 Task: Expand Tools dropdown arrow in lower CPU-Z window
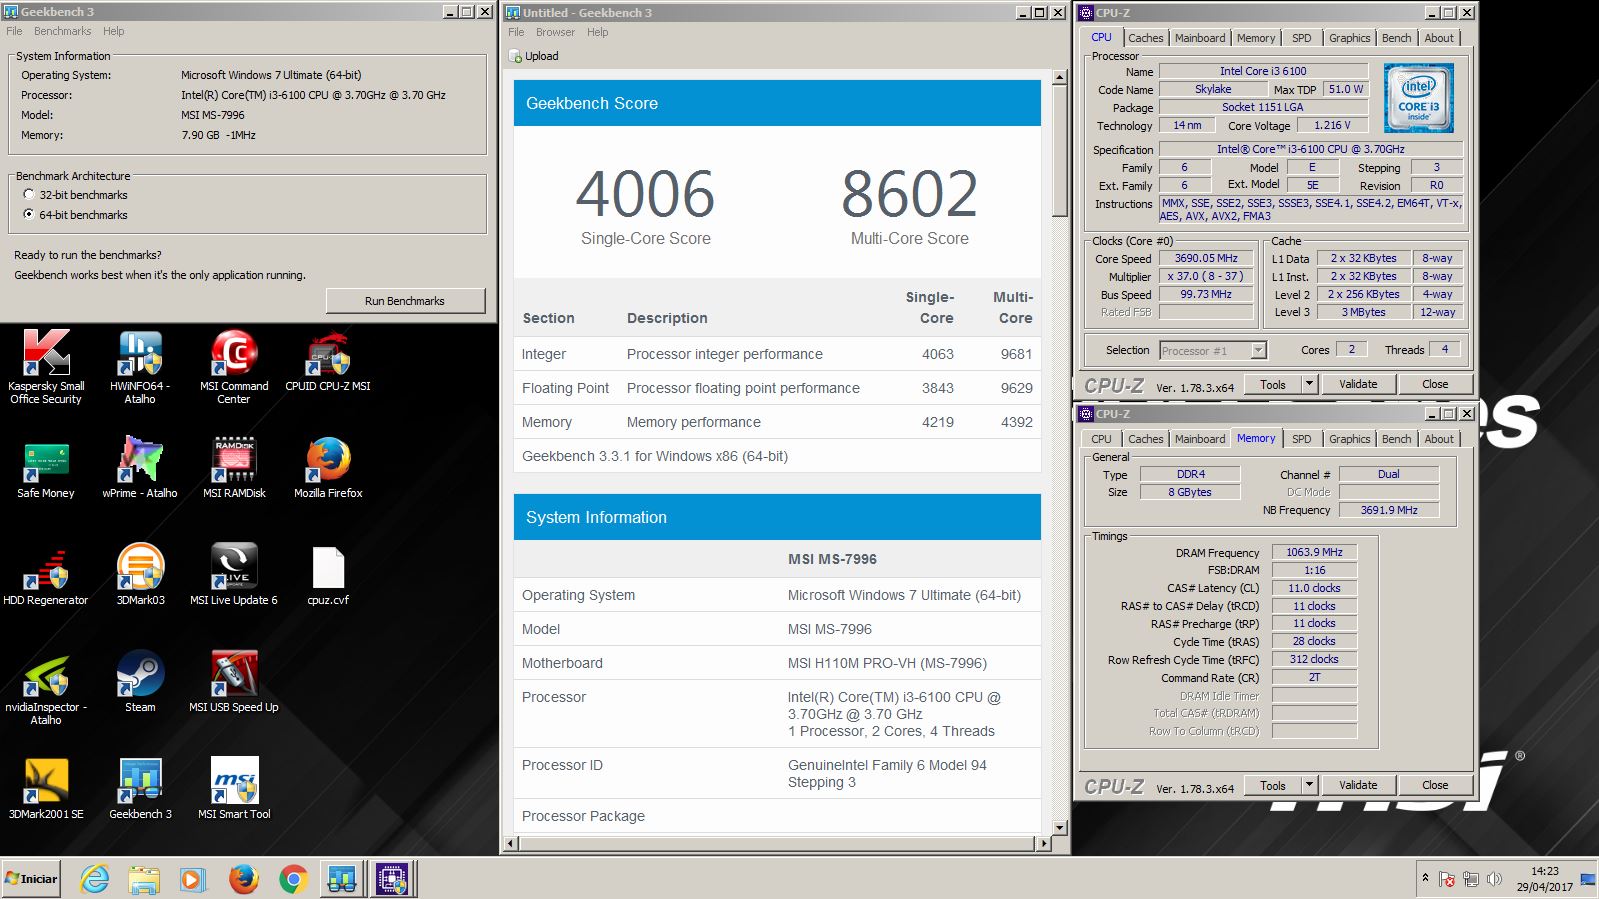point(1308,785)
